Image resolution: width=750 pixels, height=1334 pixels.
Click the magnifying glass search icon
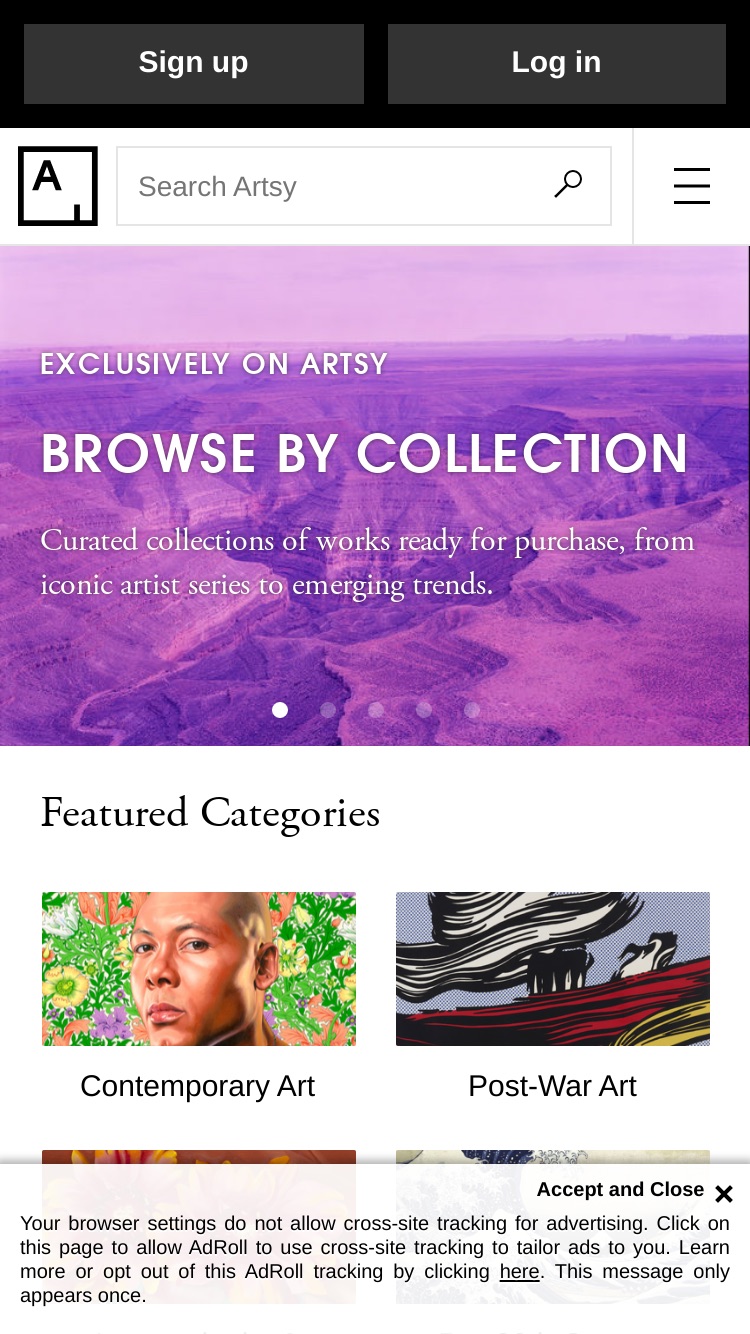coord(568,185)
